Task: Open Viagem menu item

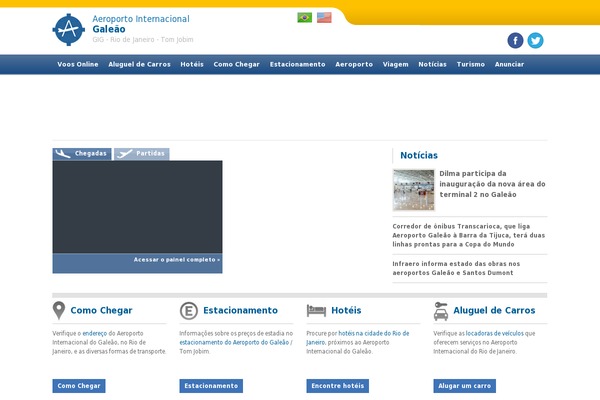Action: click(x=395, y=64)
